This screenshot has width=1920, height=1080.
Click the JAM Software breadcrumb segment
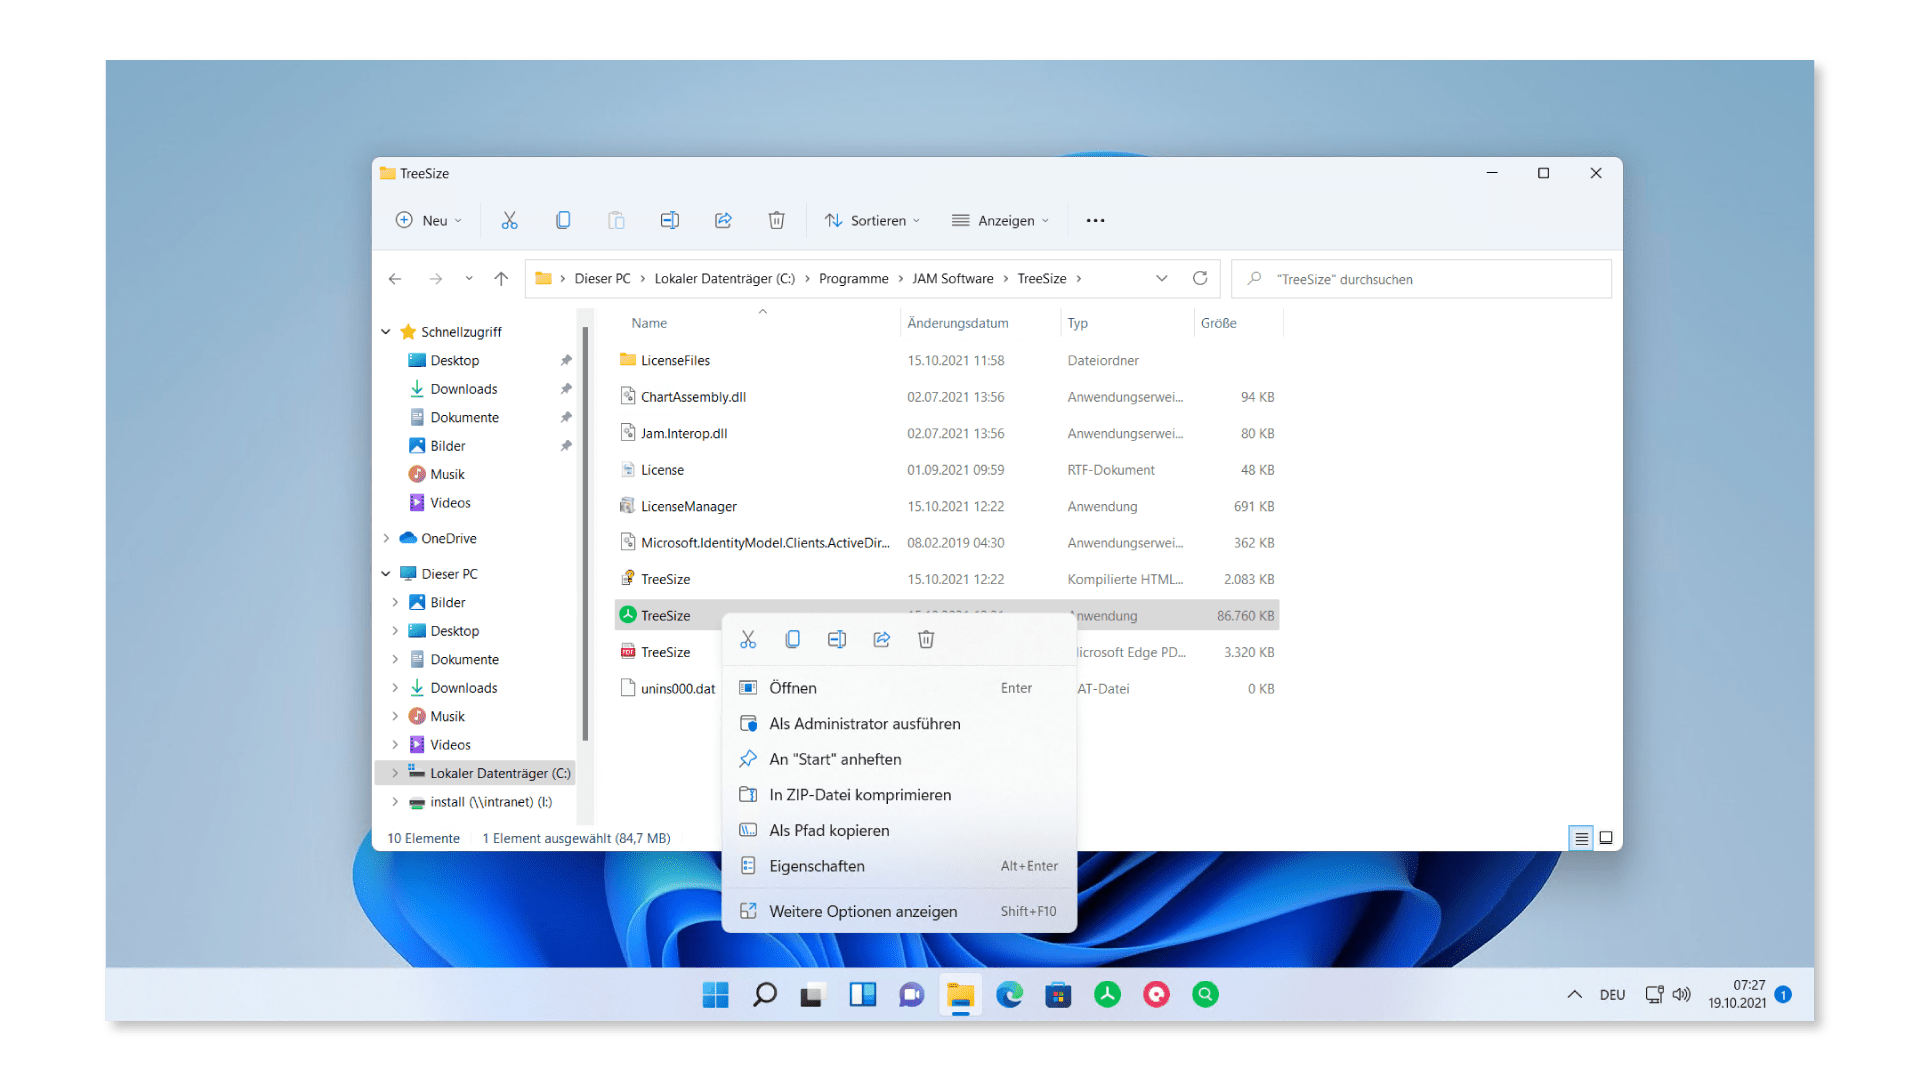click(x=952, y=279)
